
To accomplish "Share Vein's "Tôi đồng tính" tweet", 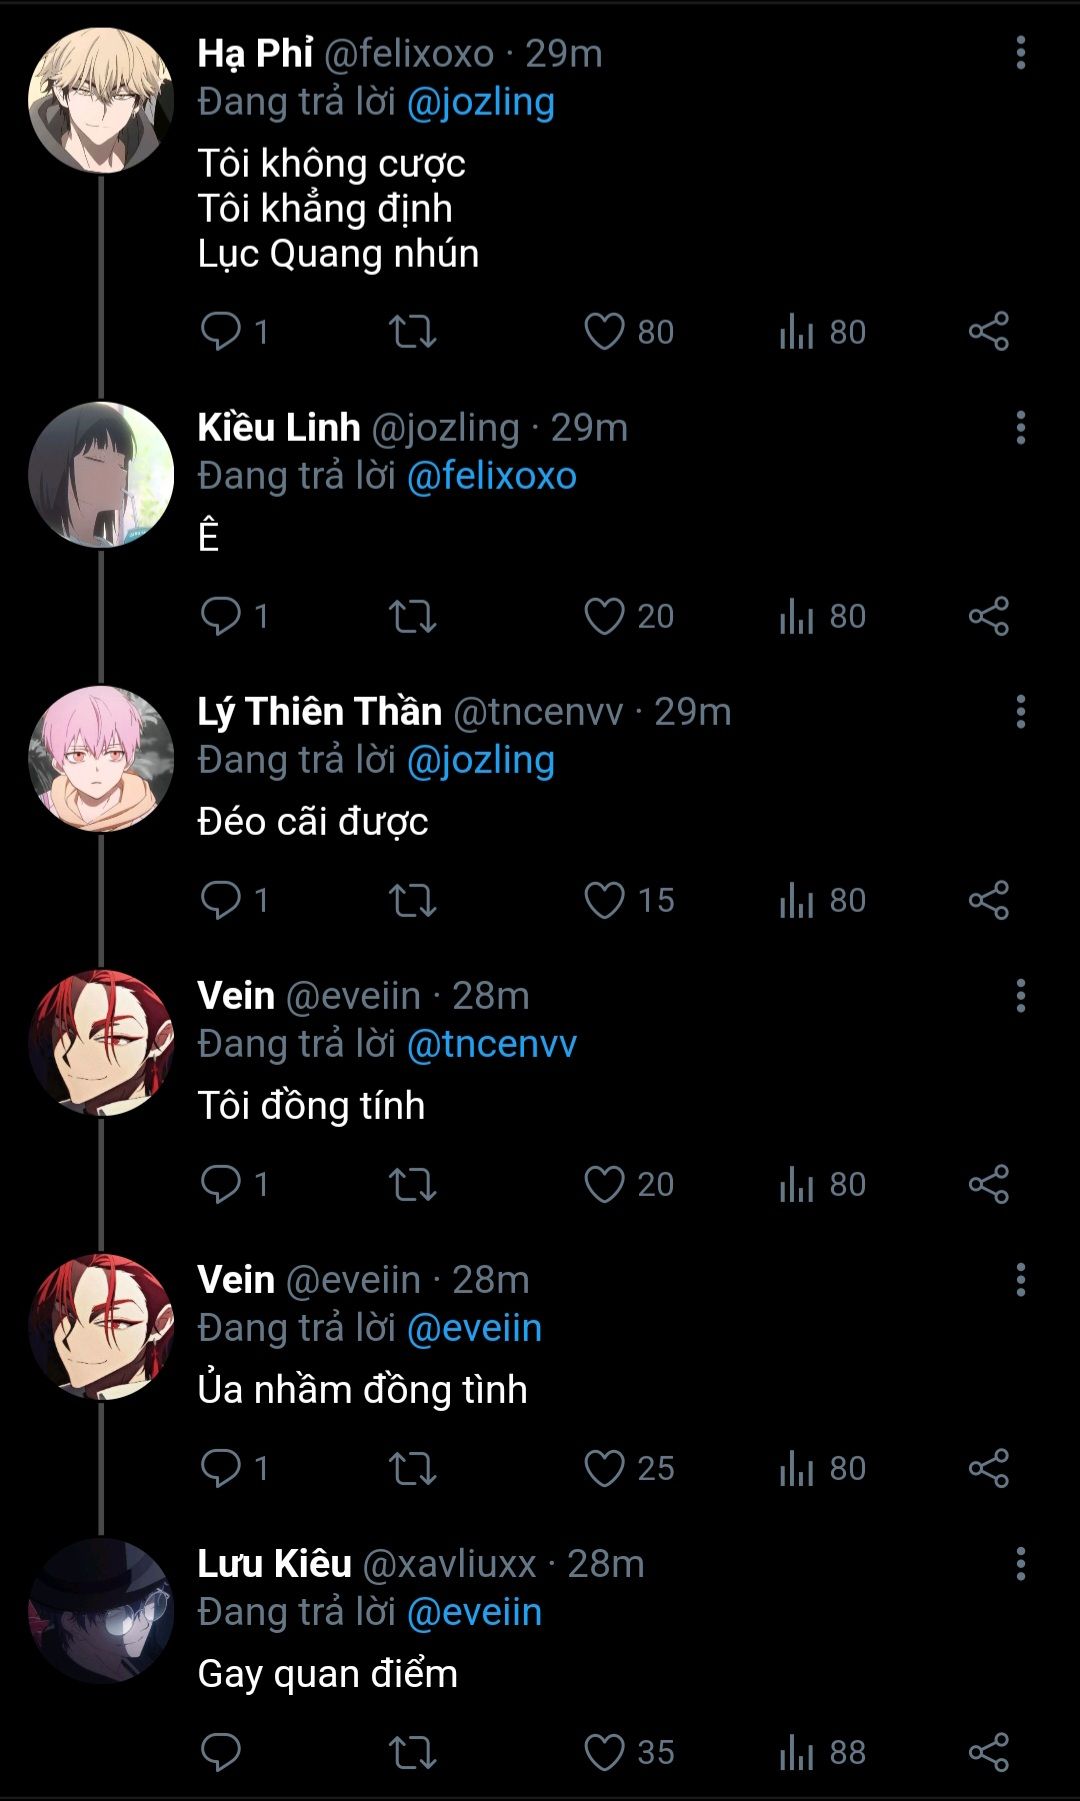I will (988, 1184).
